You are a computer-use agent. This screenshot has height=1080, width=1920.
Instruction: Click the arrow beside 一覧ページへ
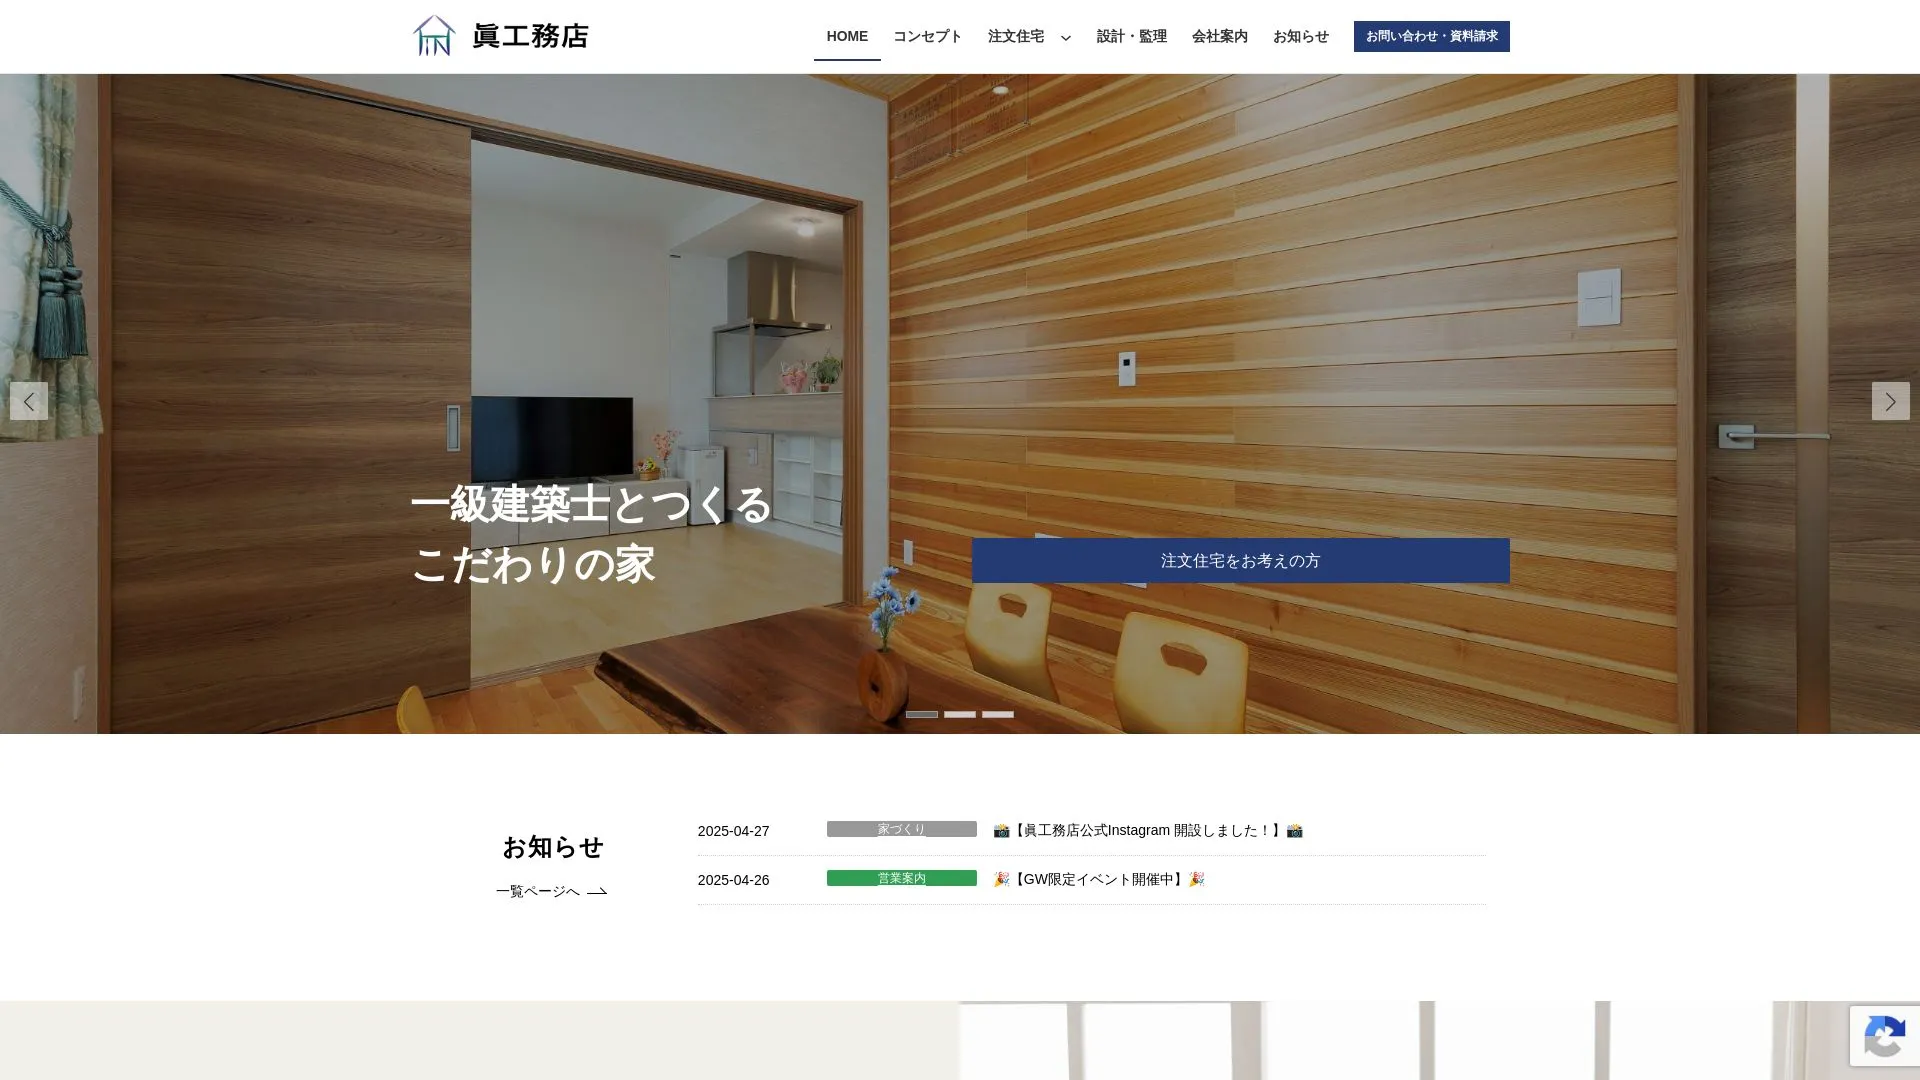597,892
